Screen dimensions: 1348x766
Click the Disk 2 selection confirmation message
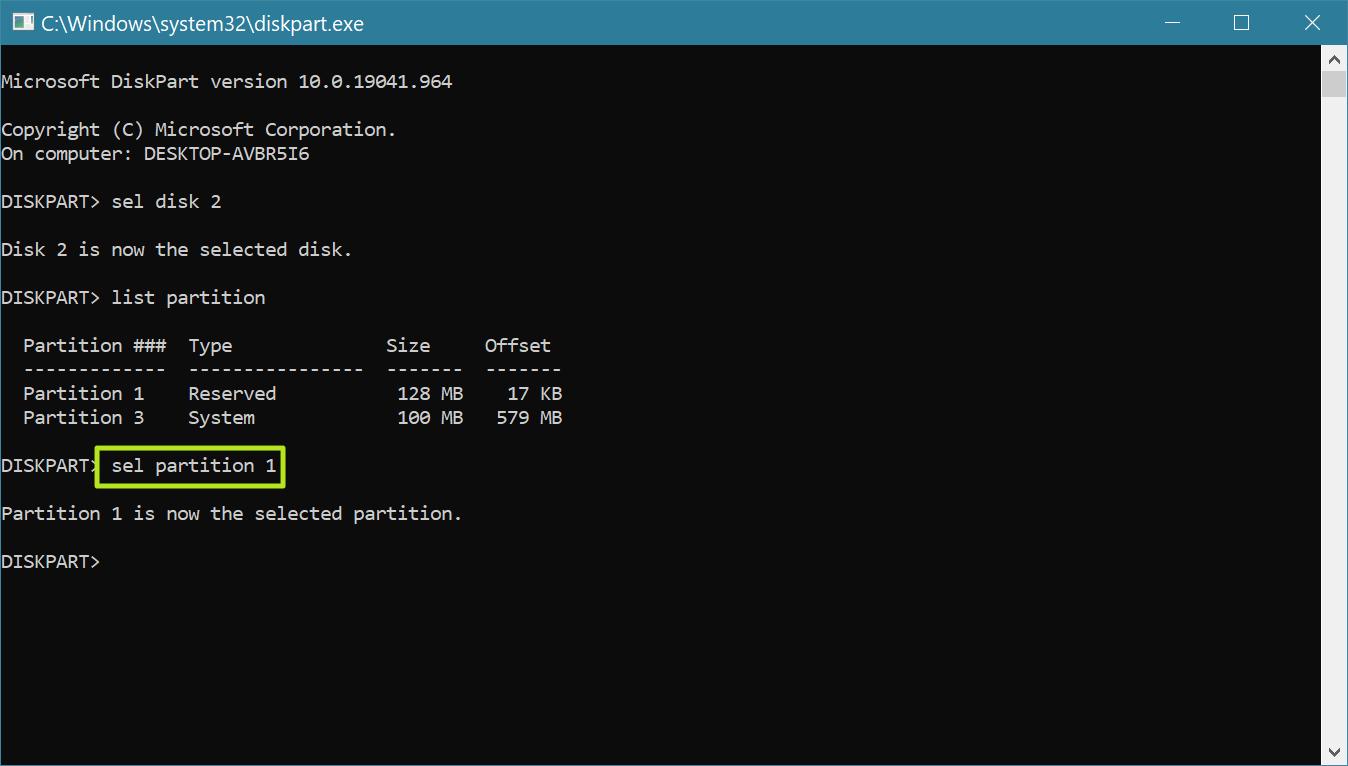[x=176, y=249]
